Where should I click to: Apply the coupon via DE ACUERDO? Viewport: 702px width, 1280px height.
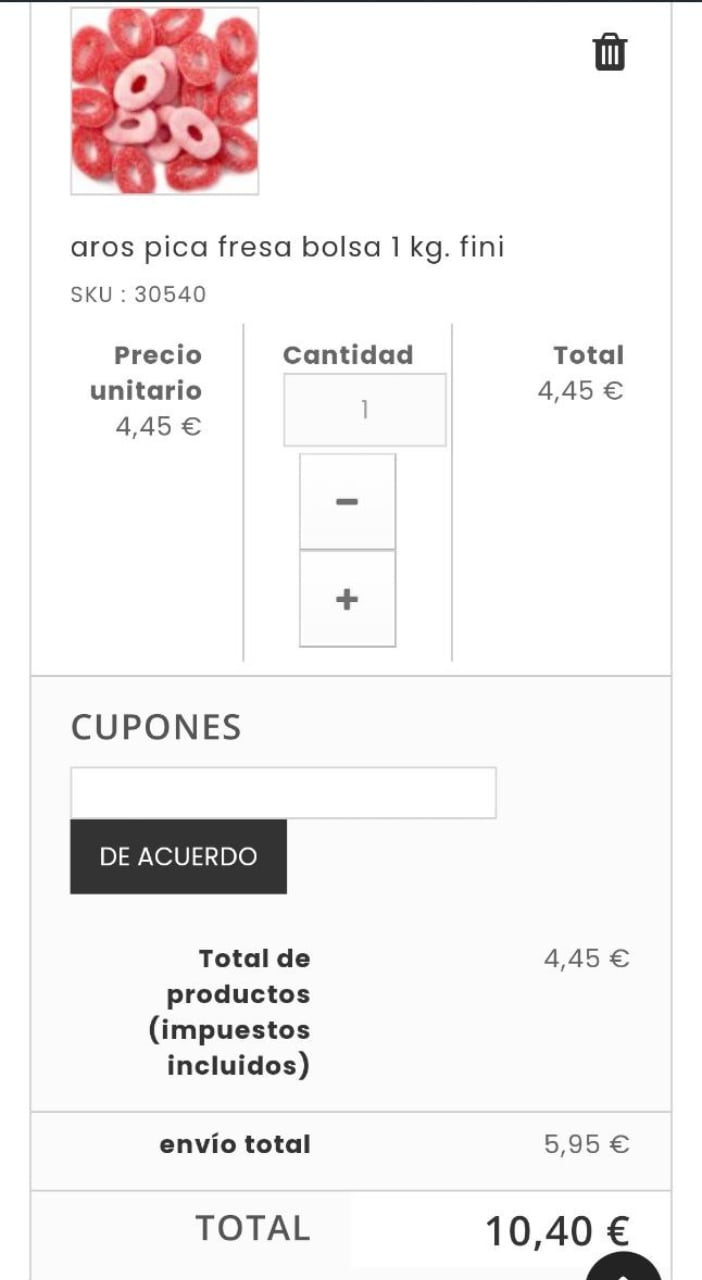click(x=177, y=856)
